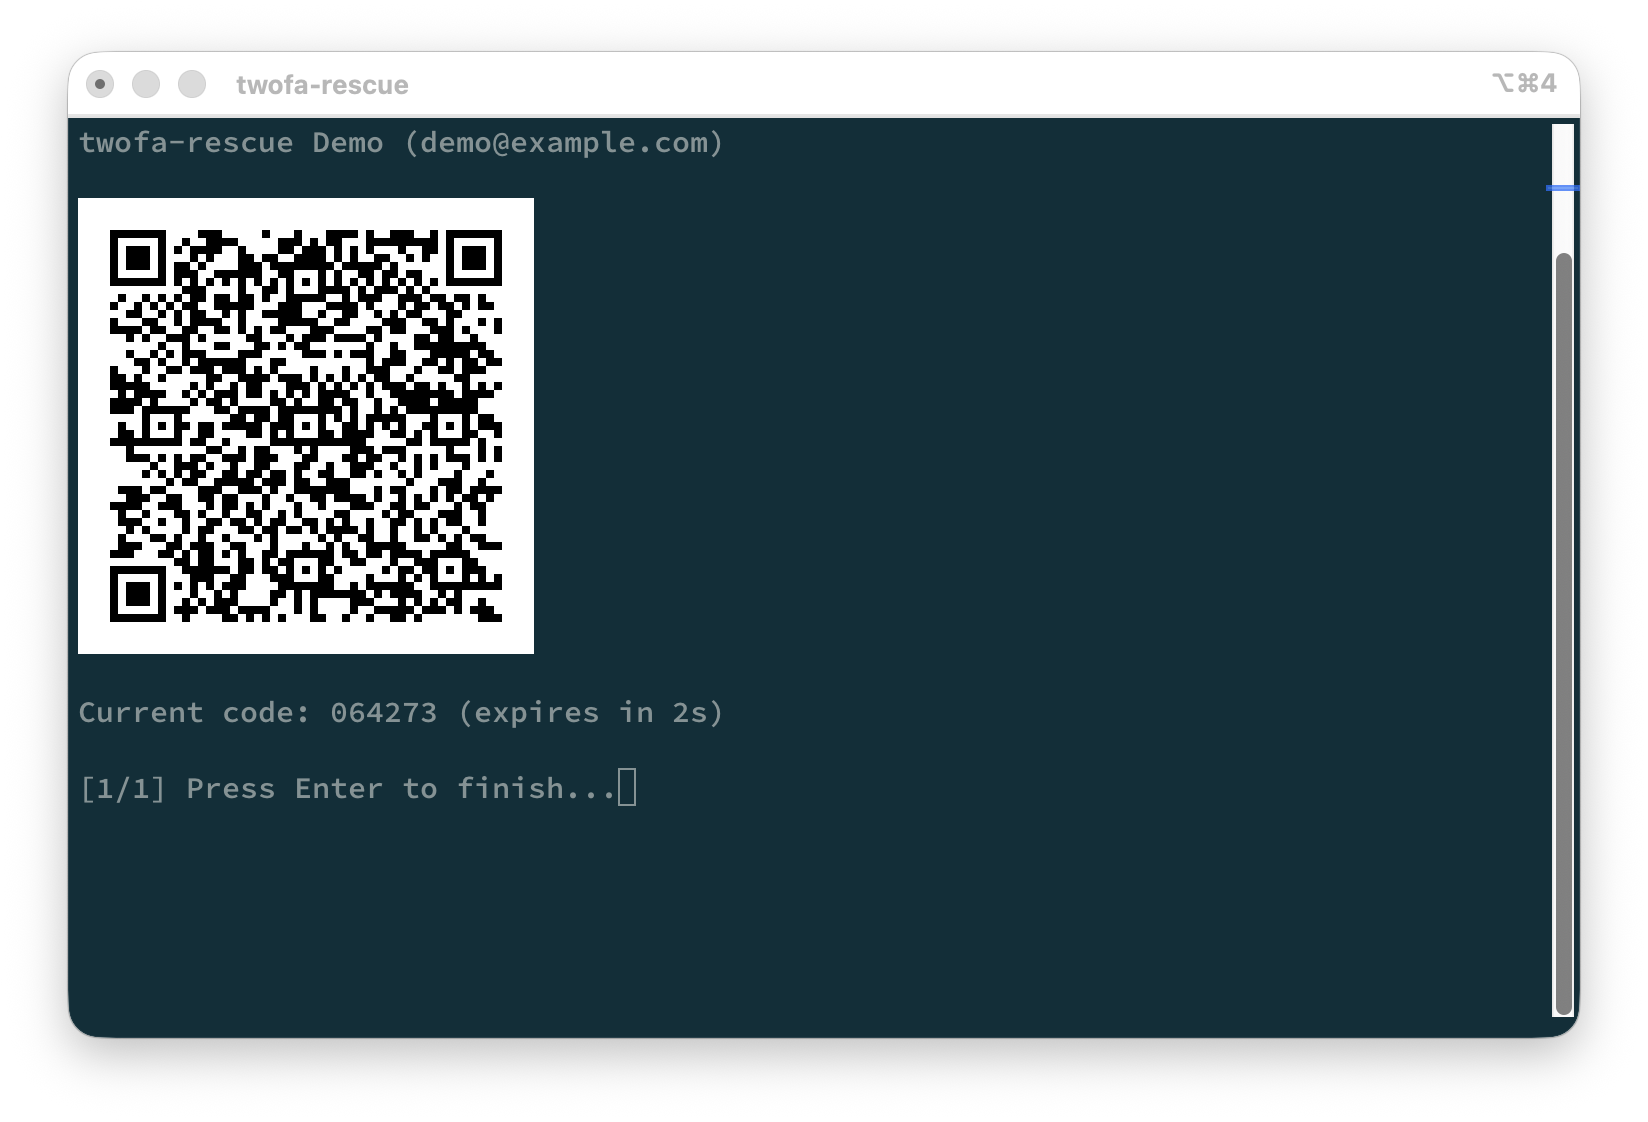Click the Current code 064273 line
The width and height of the screenshot is (1648, 1122).
point(401,713)
